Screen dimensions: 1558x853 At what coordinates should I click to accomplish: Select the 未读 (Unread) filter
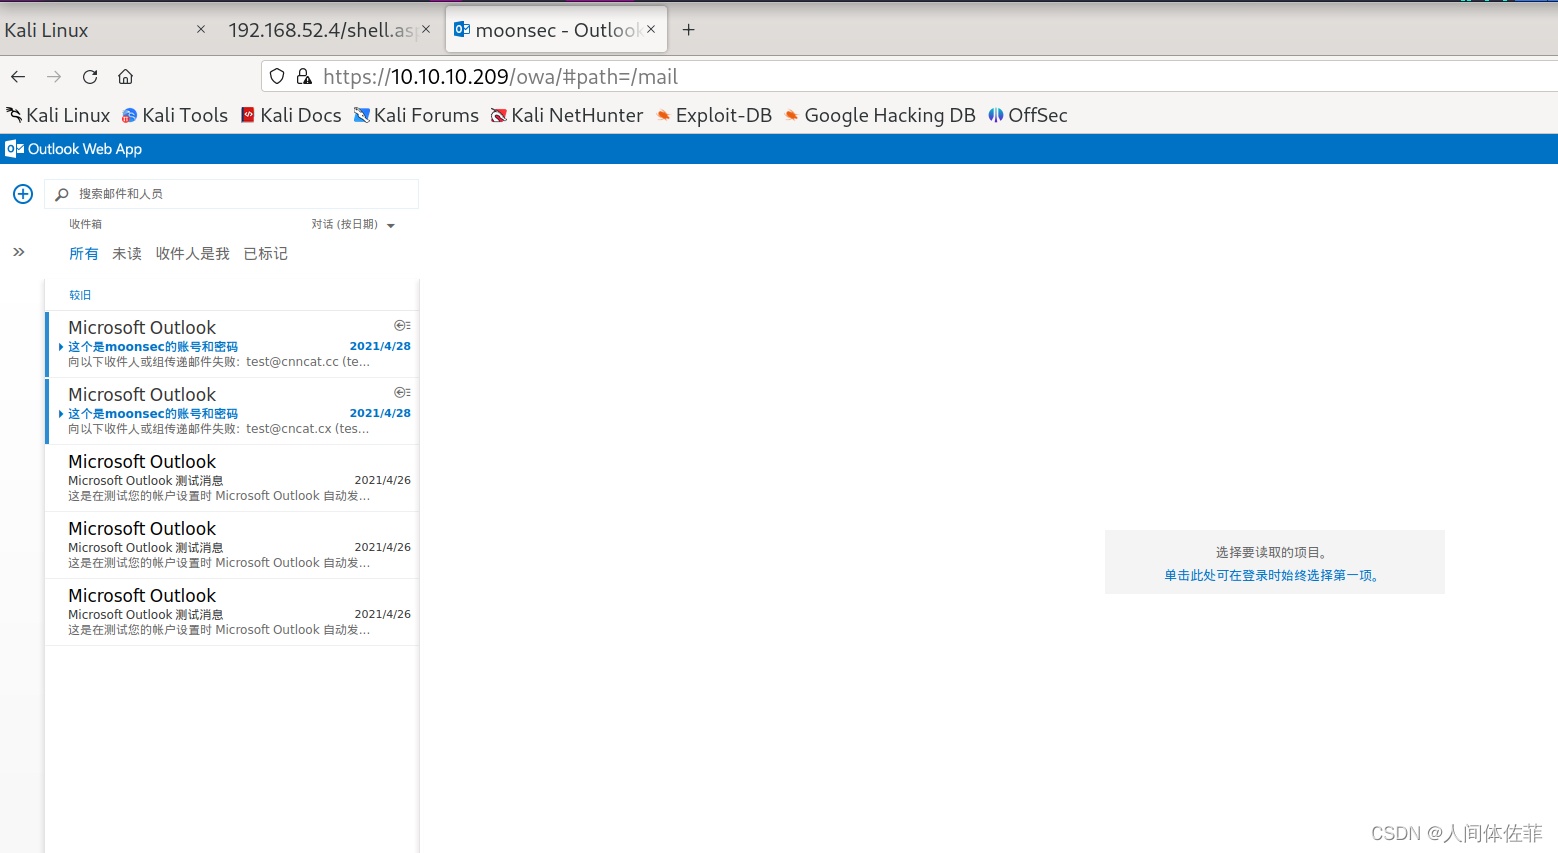click(x=127, y=254)
